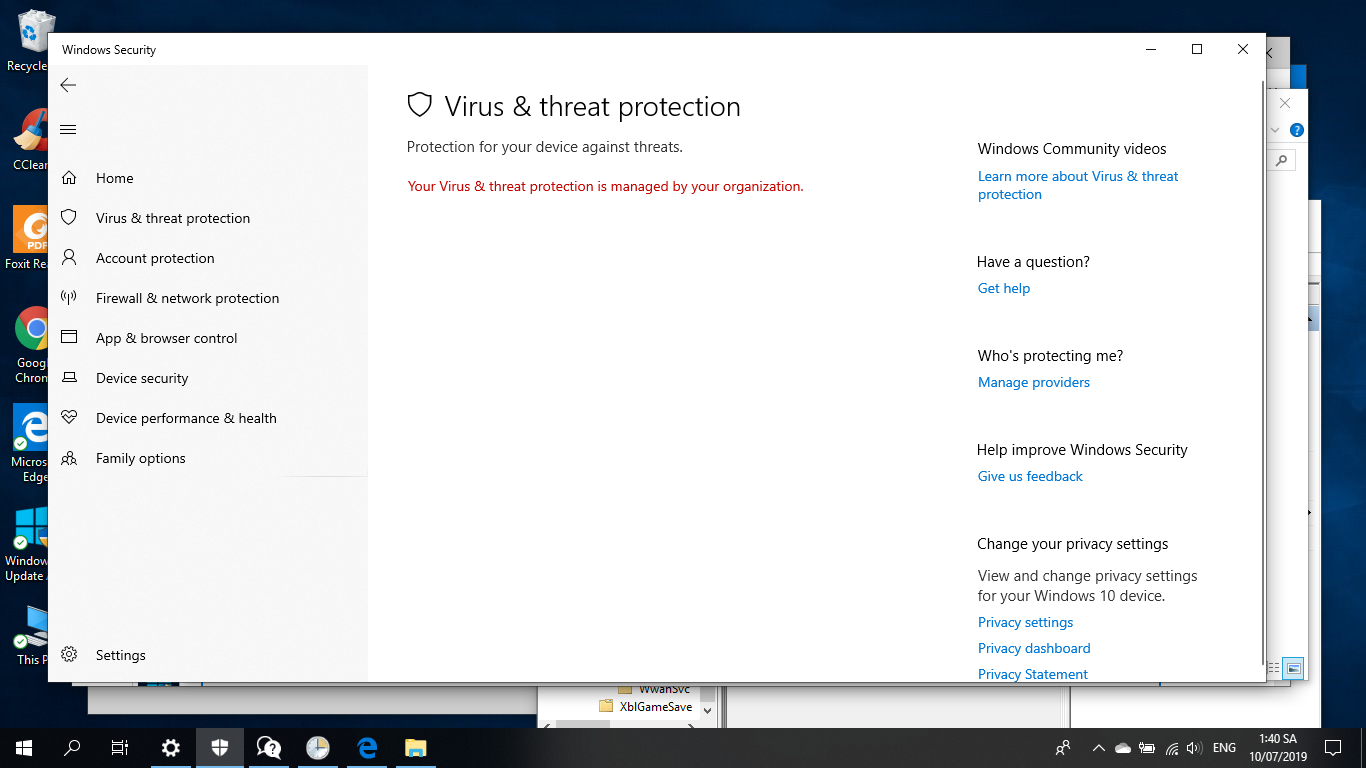Viewport: 1366px width, 768px height.
Task: Click the Get help link
Action: tap(1004, 288)
